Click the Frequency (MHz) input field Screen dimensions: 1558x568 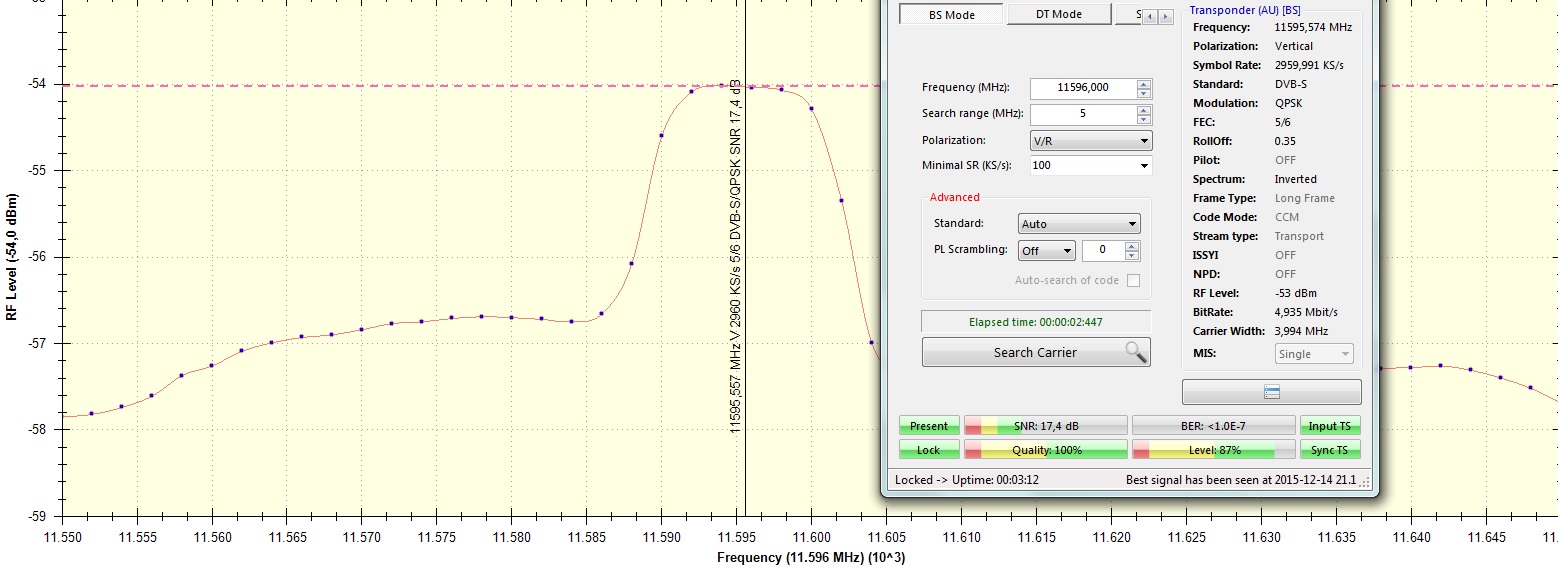(x=1082, y=88)
